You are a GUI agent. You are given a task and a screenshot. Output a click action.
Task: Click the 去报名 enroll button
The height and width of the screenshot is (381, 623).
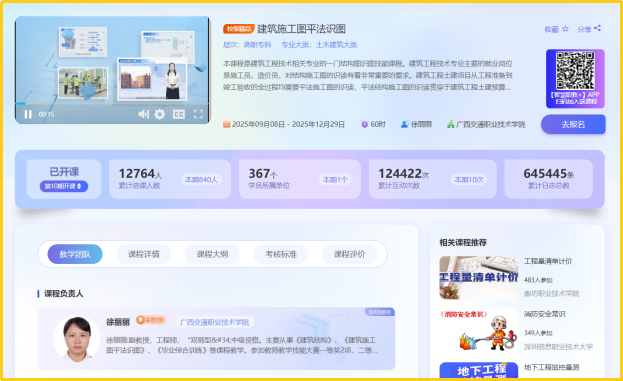point(573,124)
